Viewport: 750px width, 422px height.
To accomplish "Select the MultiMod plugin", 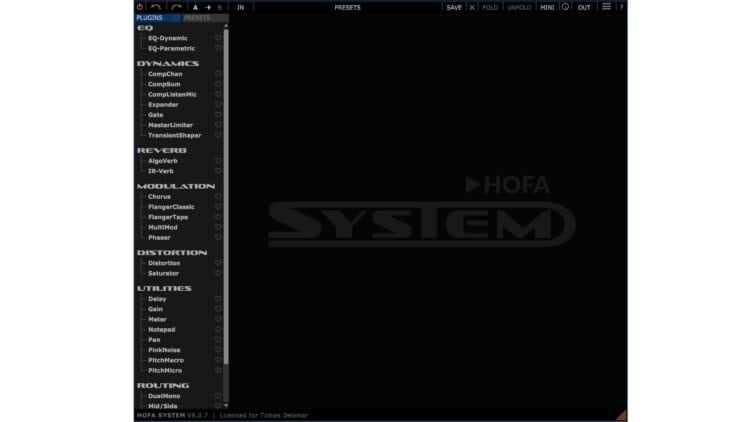I will (163, 228).
